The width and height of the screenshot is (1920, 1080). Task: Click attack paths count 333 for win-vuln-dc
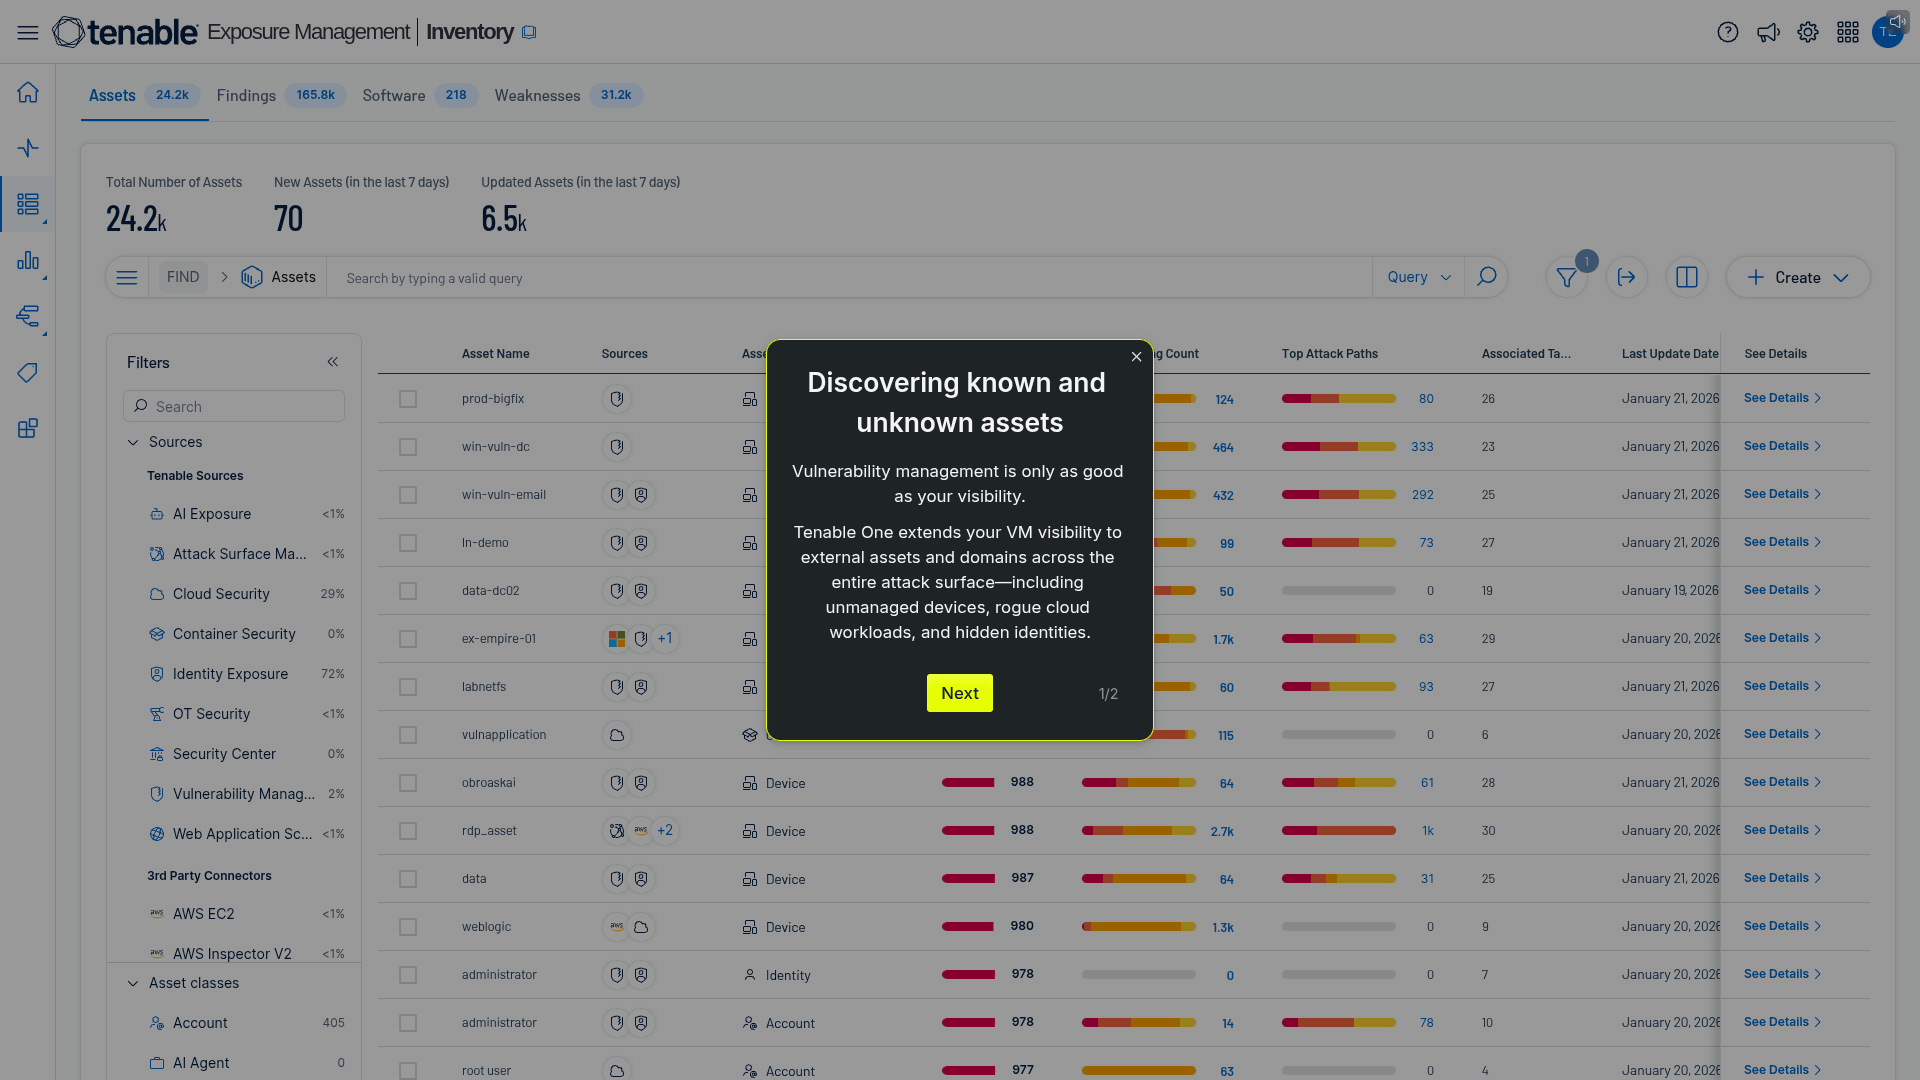click(1422, 447)
